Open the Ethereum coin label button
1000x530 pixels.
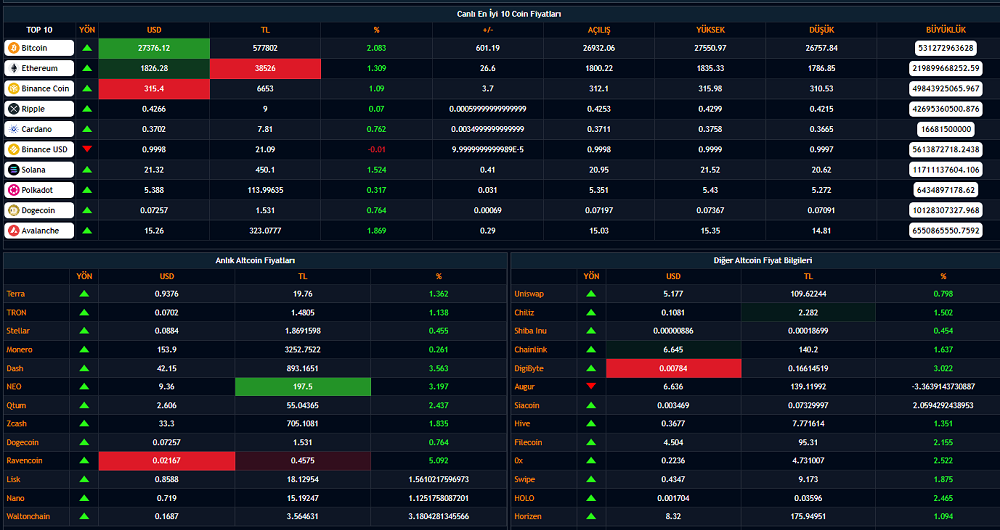tap(39, 68)
